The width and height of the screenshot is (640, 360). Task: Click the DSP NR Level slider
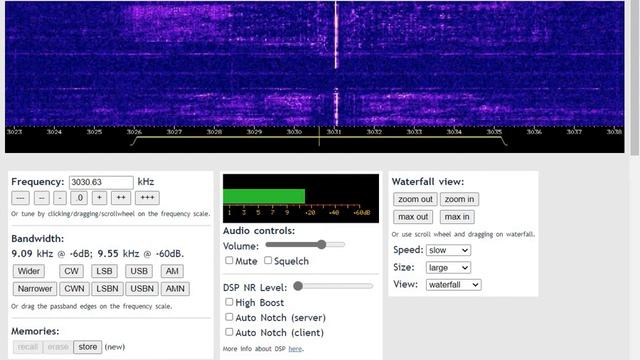click(333, 286)
